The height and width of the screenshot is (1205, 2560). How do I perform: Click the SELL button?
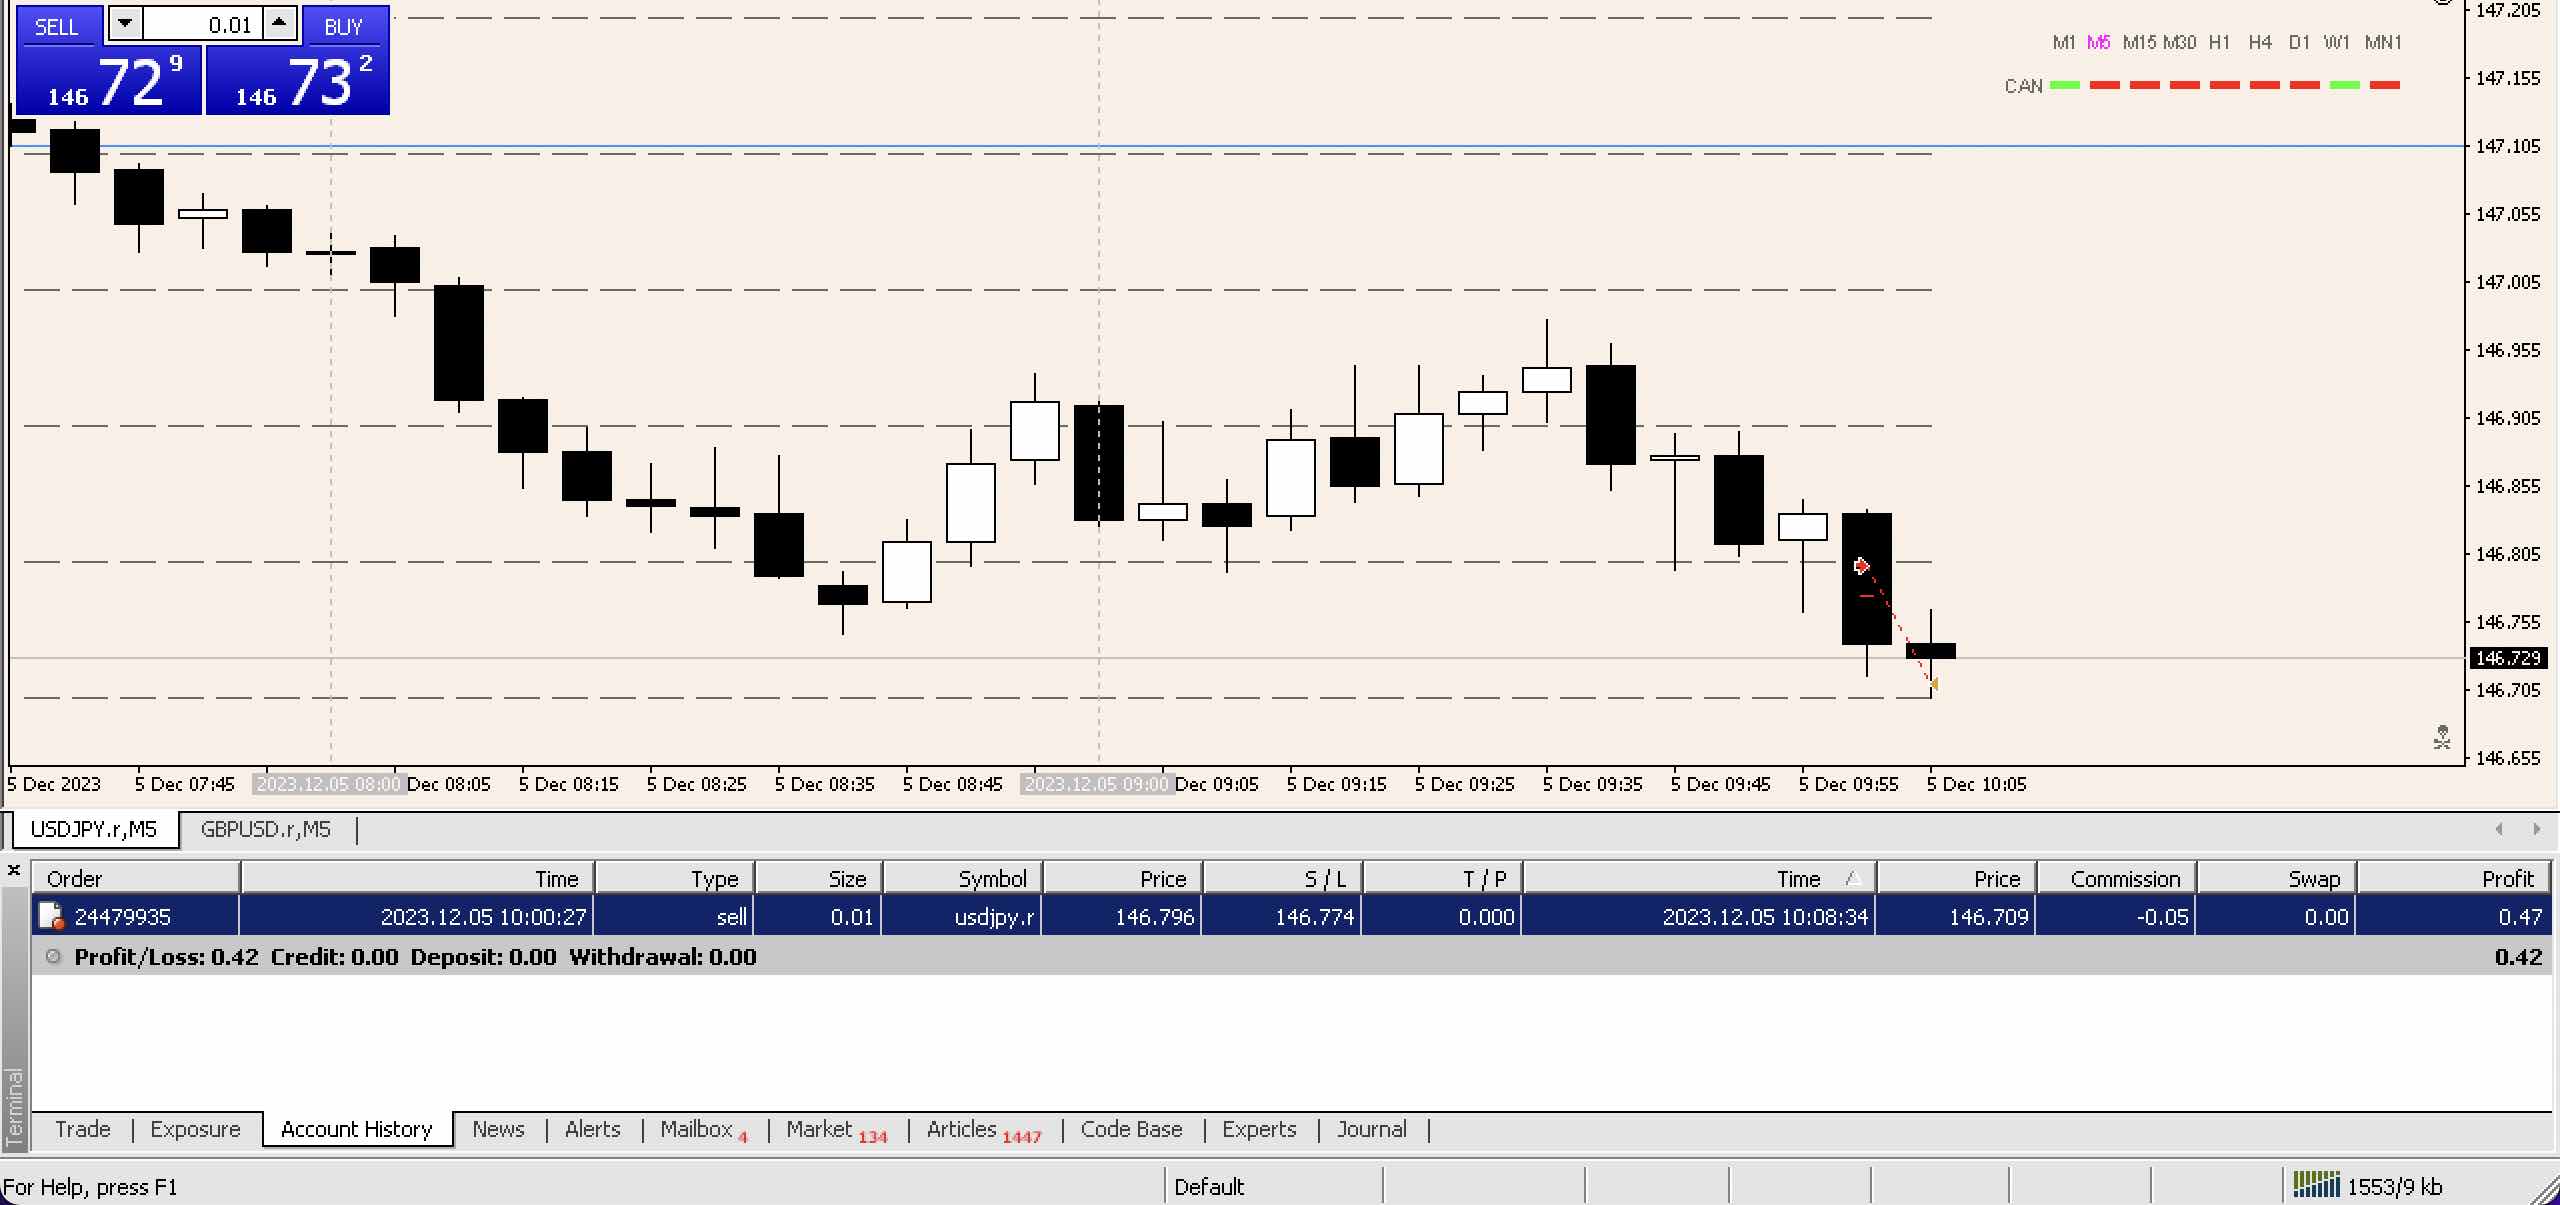pyautogui.click(x=56, y=27)
